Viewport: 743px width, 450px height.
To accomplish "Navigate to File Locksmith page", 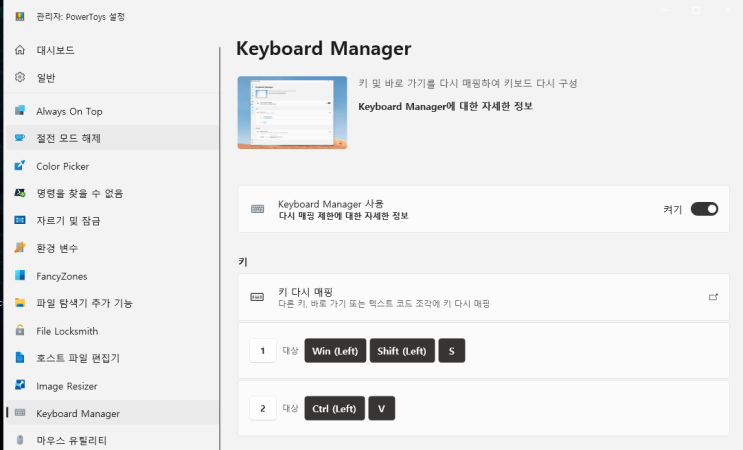I will pyautogui.click(x=112, y=331).
